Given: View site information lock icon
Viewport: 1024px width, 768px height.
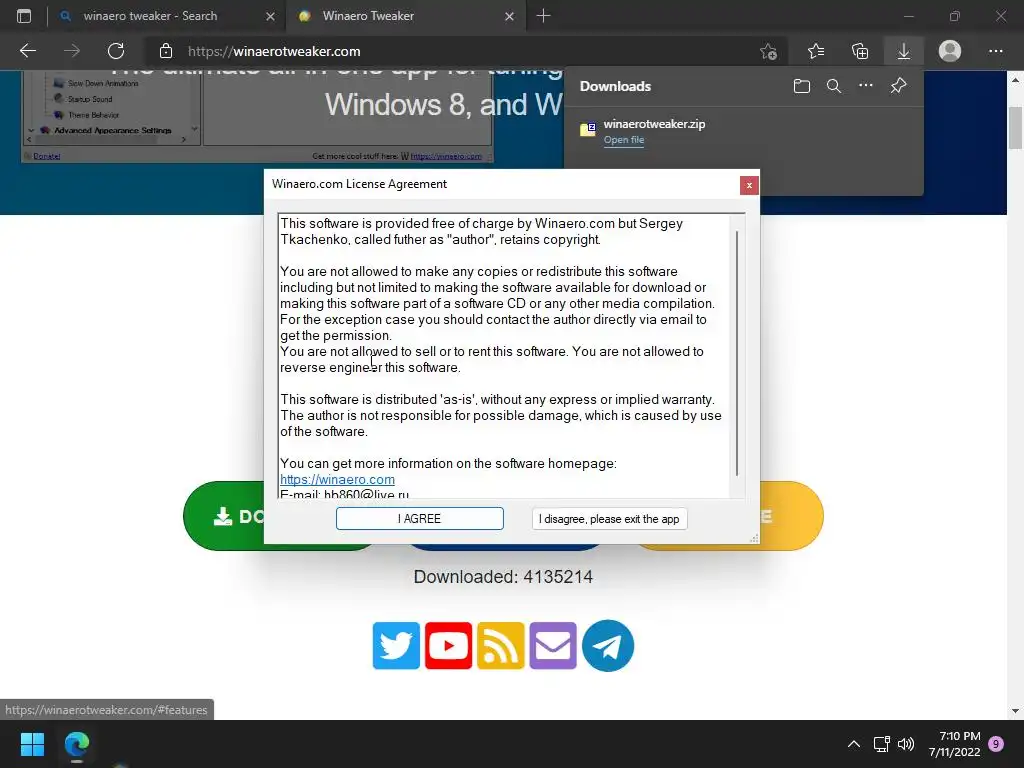Looking at the screenshot, I should coord(166,51).
